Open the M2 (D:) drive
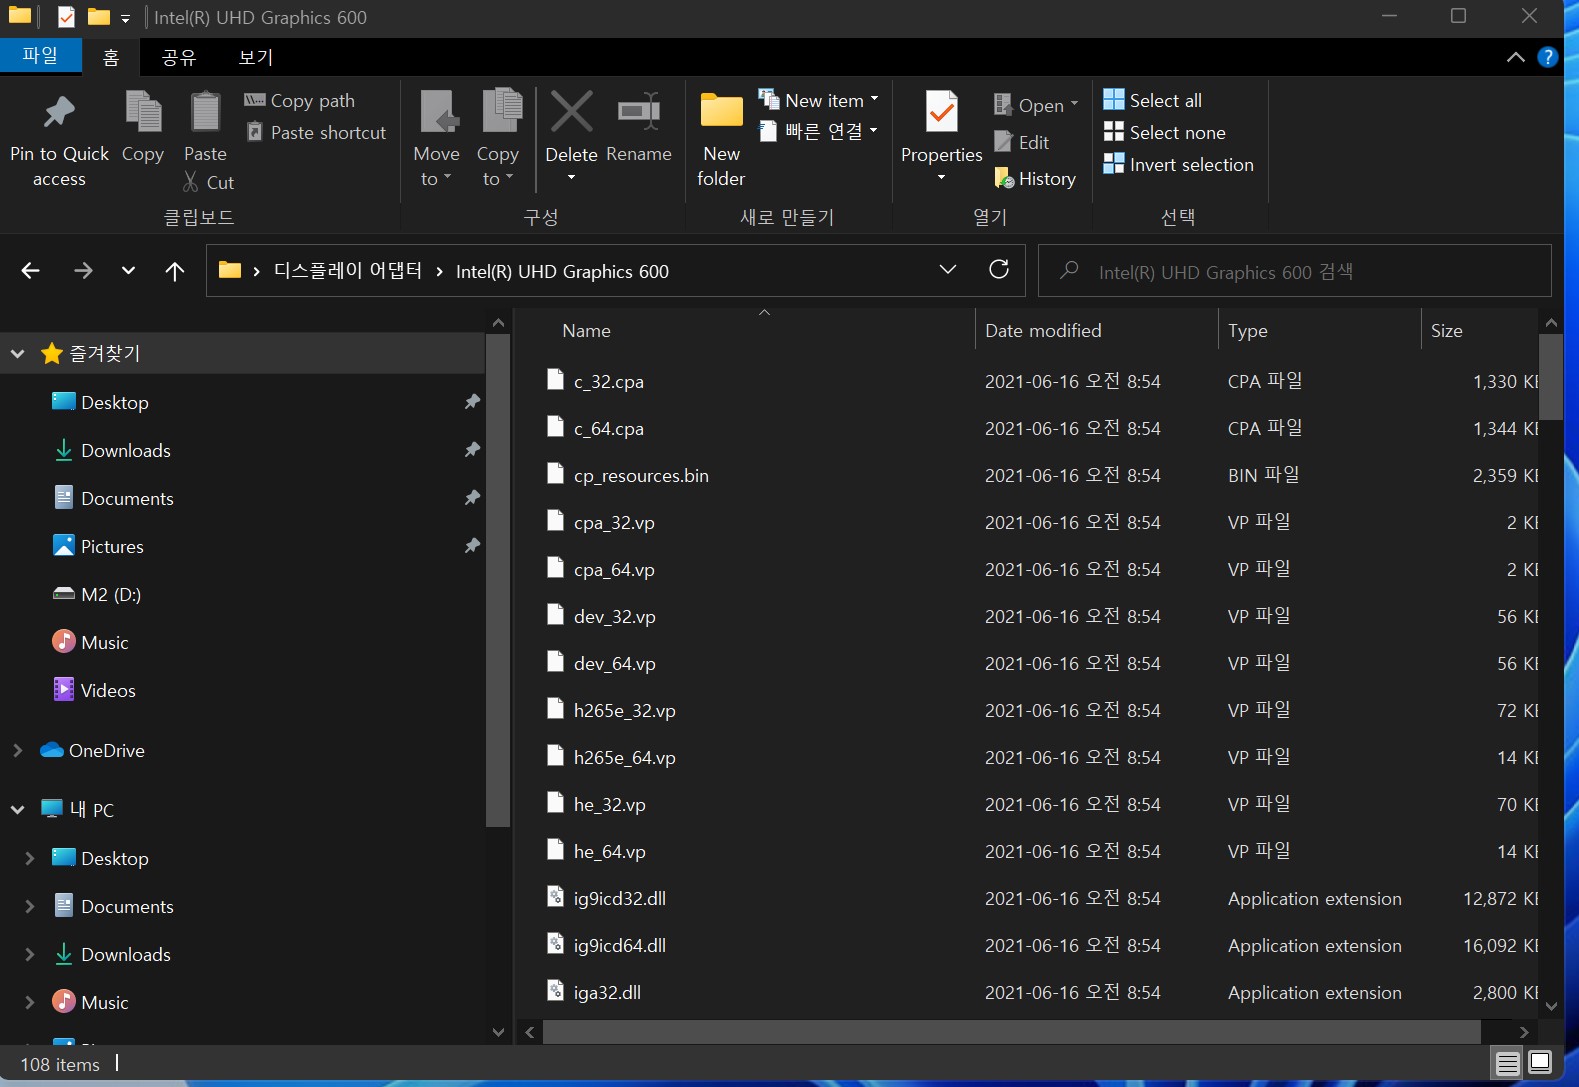The height and width of the screenshot is (1087, 1579). (x=97, y=594)
